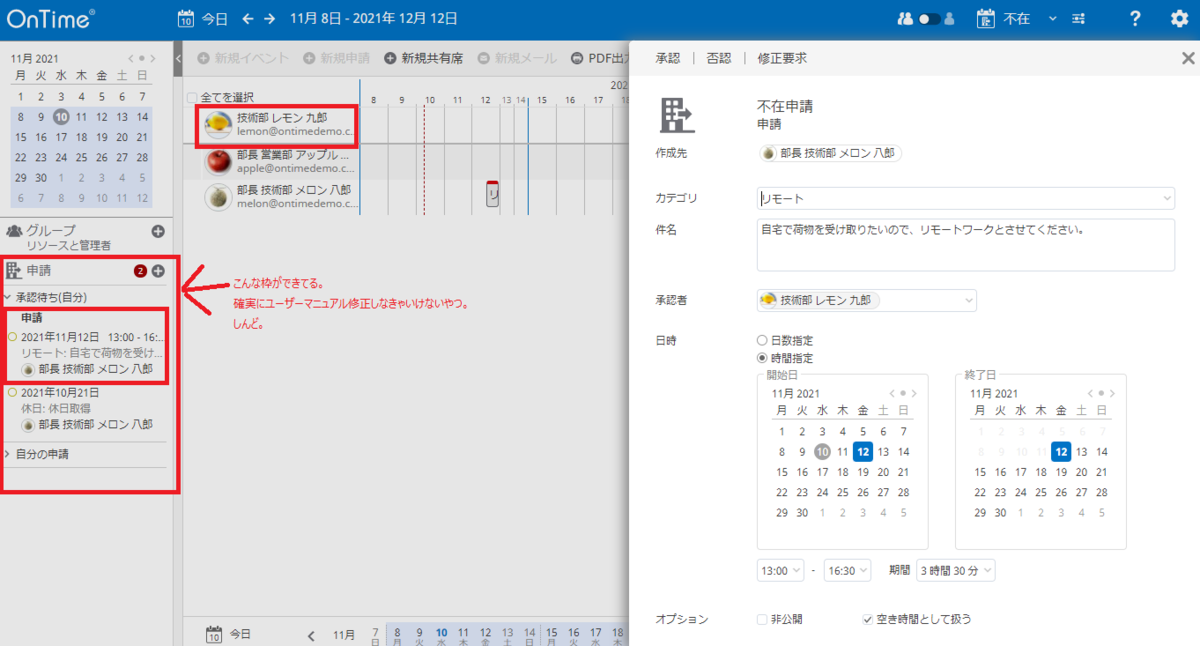Open settings via the gear icon
Viewport: 1200px width, 646px height.
tap(1181, 16)
